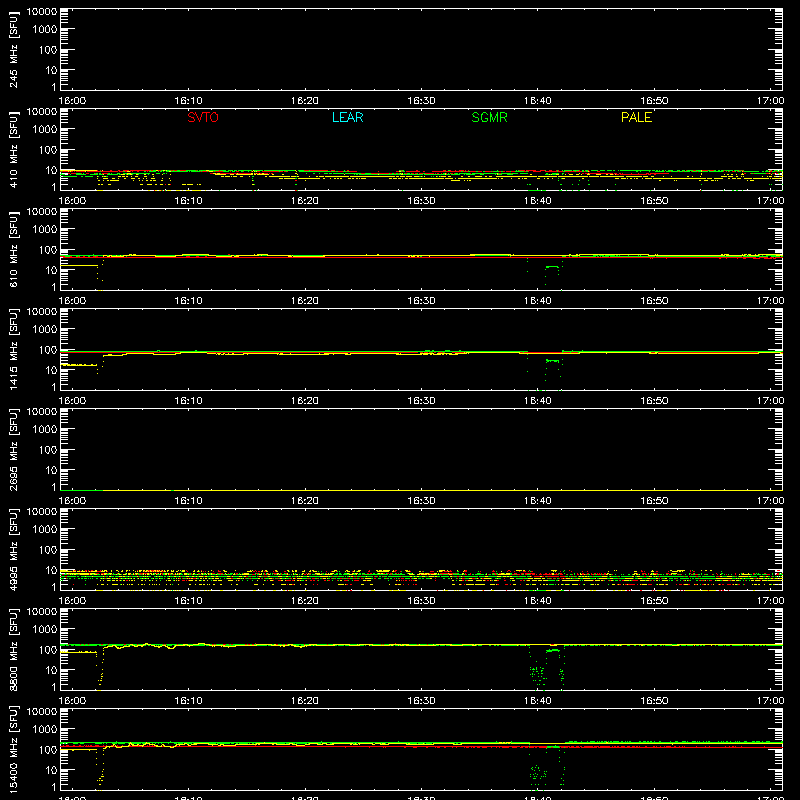Select the 245 MHz [SFU] axis title

point(13,49)
